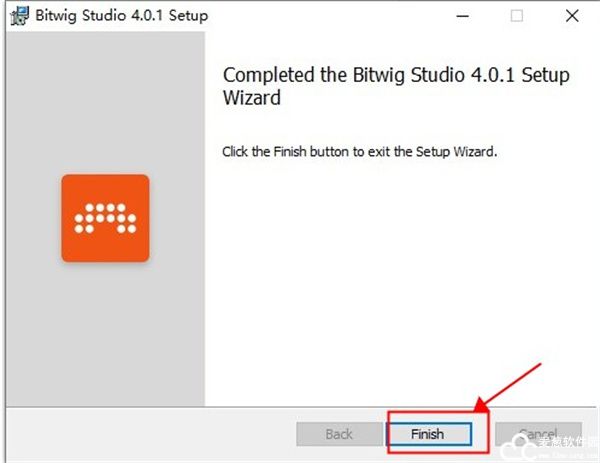Click the empty button bar left of Back

(150, 434)
